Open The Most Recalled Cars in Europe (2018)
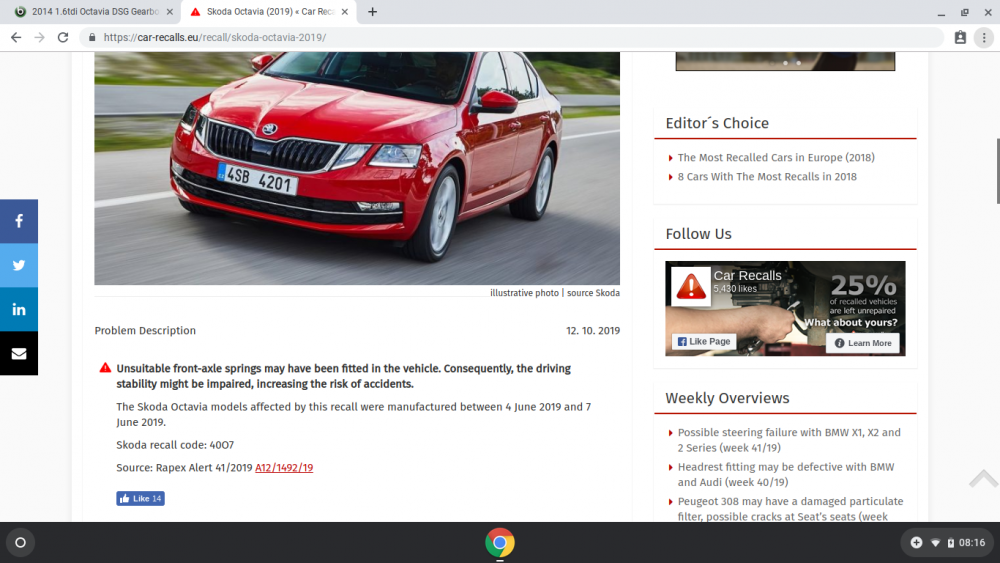This screenshot has width=1000, height=563. 776,157
